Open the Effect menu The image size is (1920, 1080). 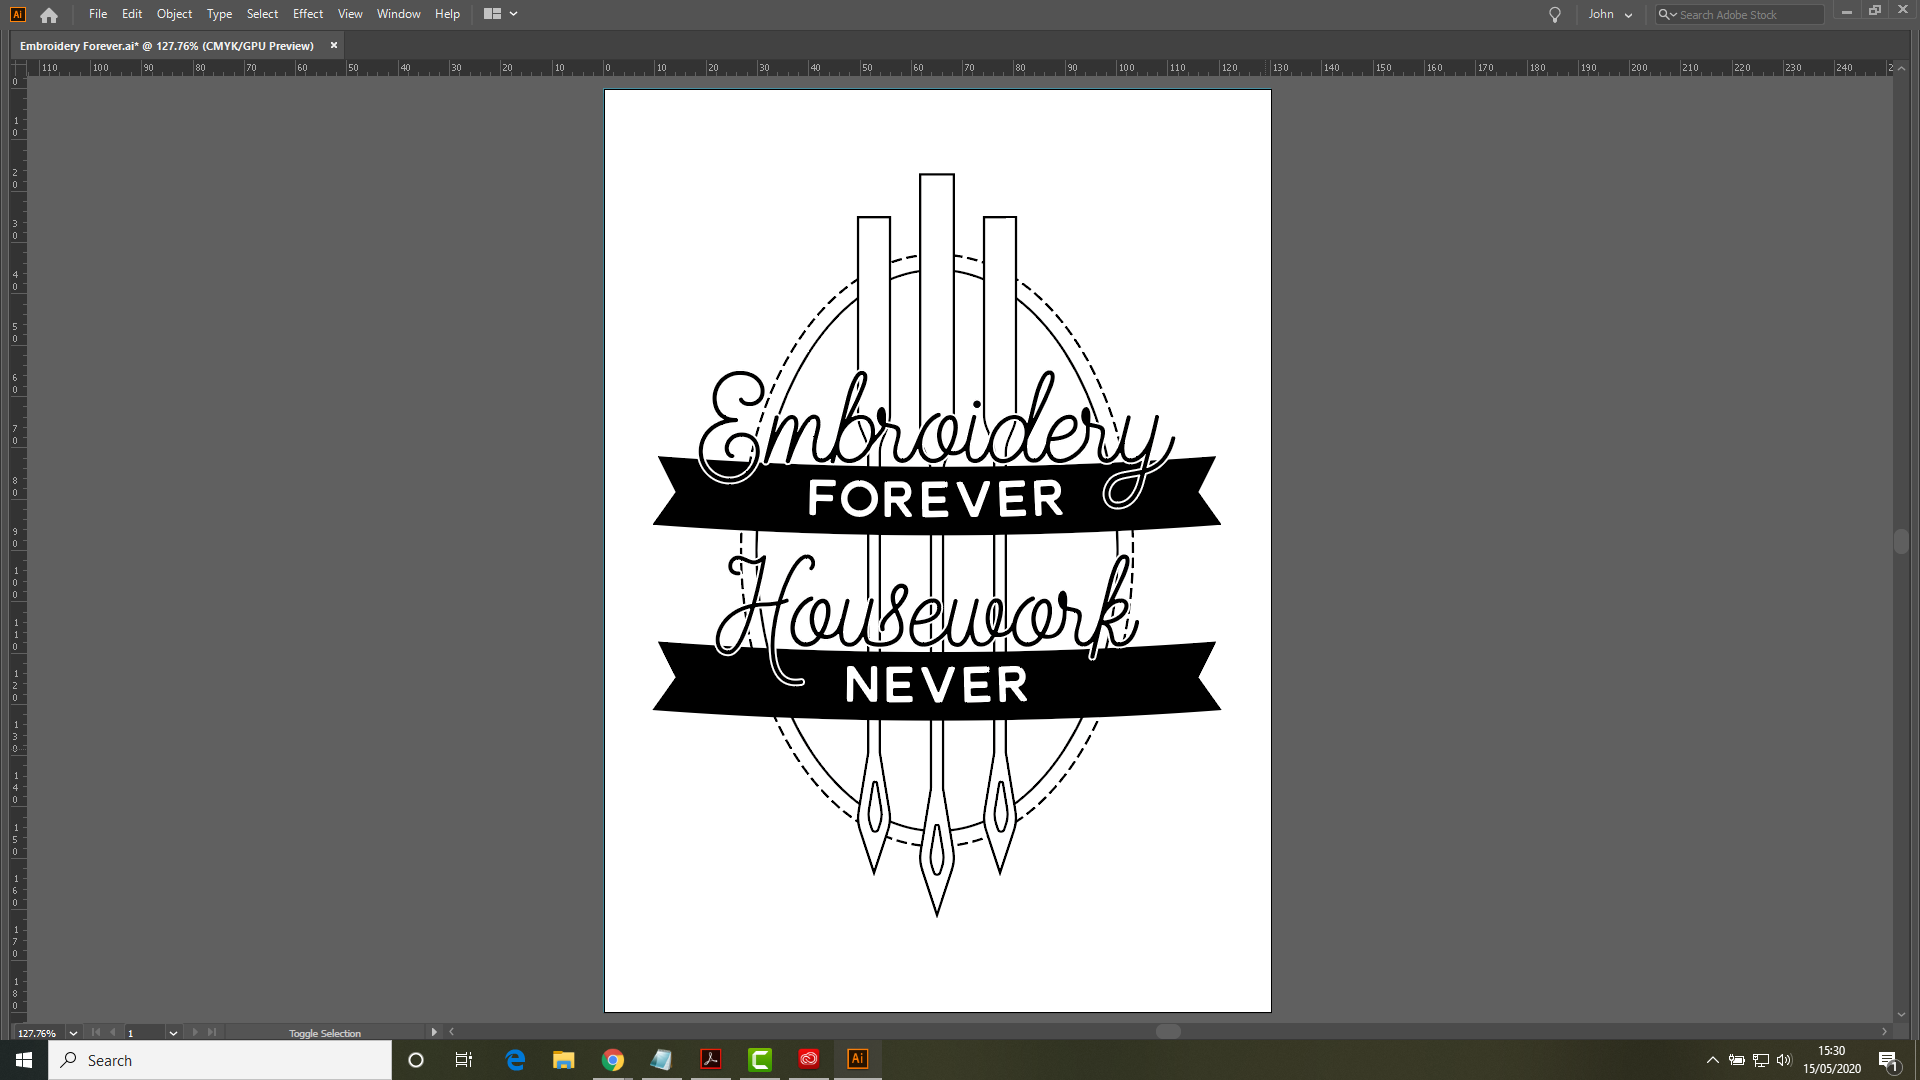(307, 14)
